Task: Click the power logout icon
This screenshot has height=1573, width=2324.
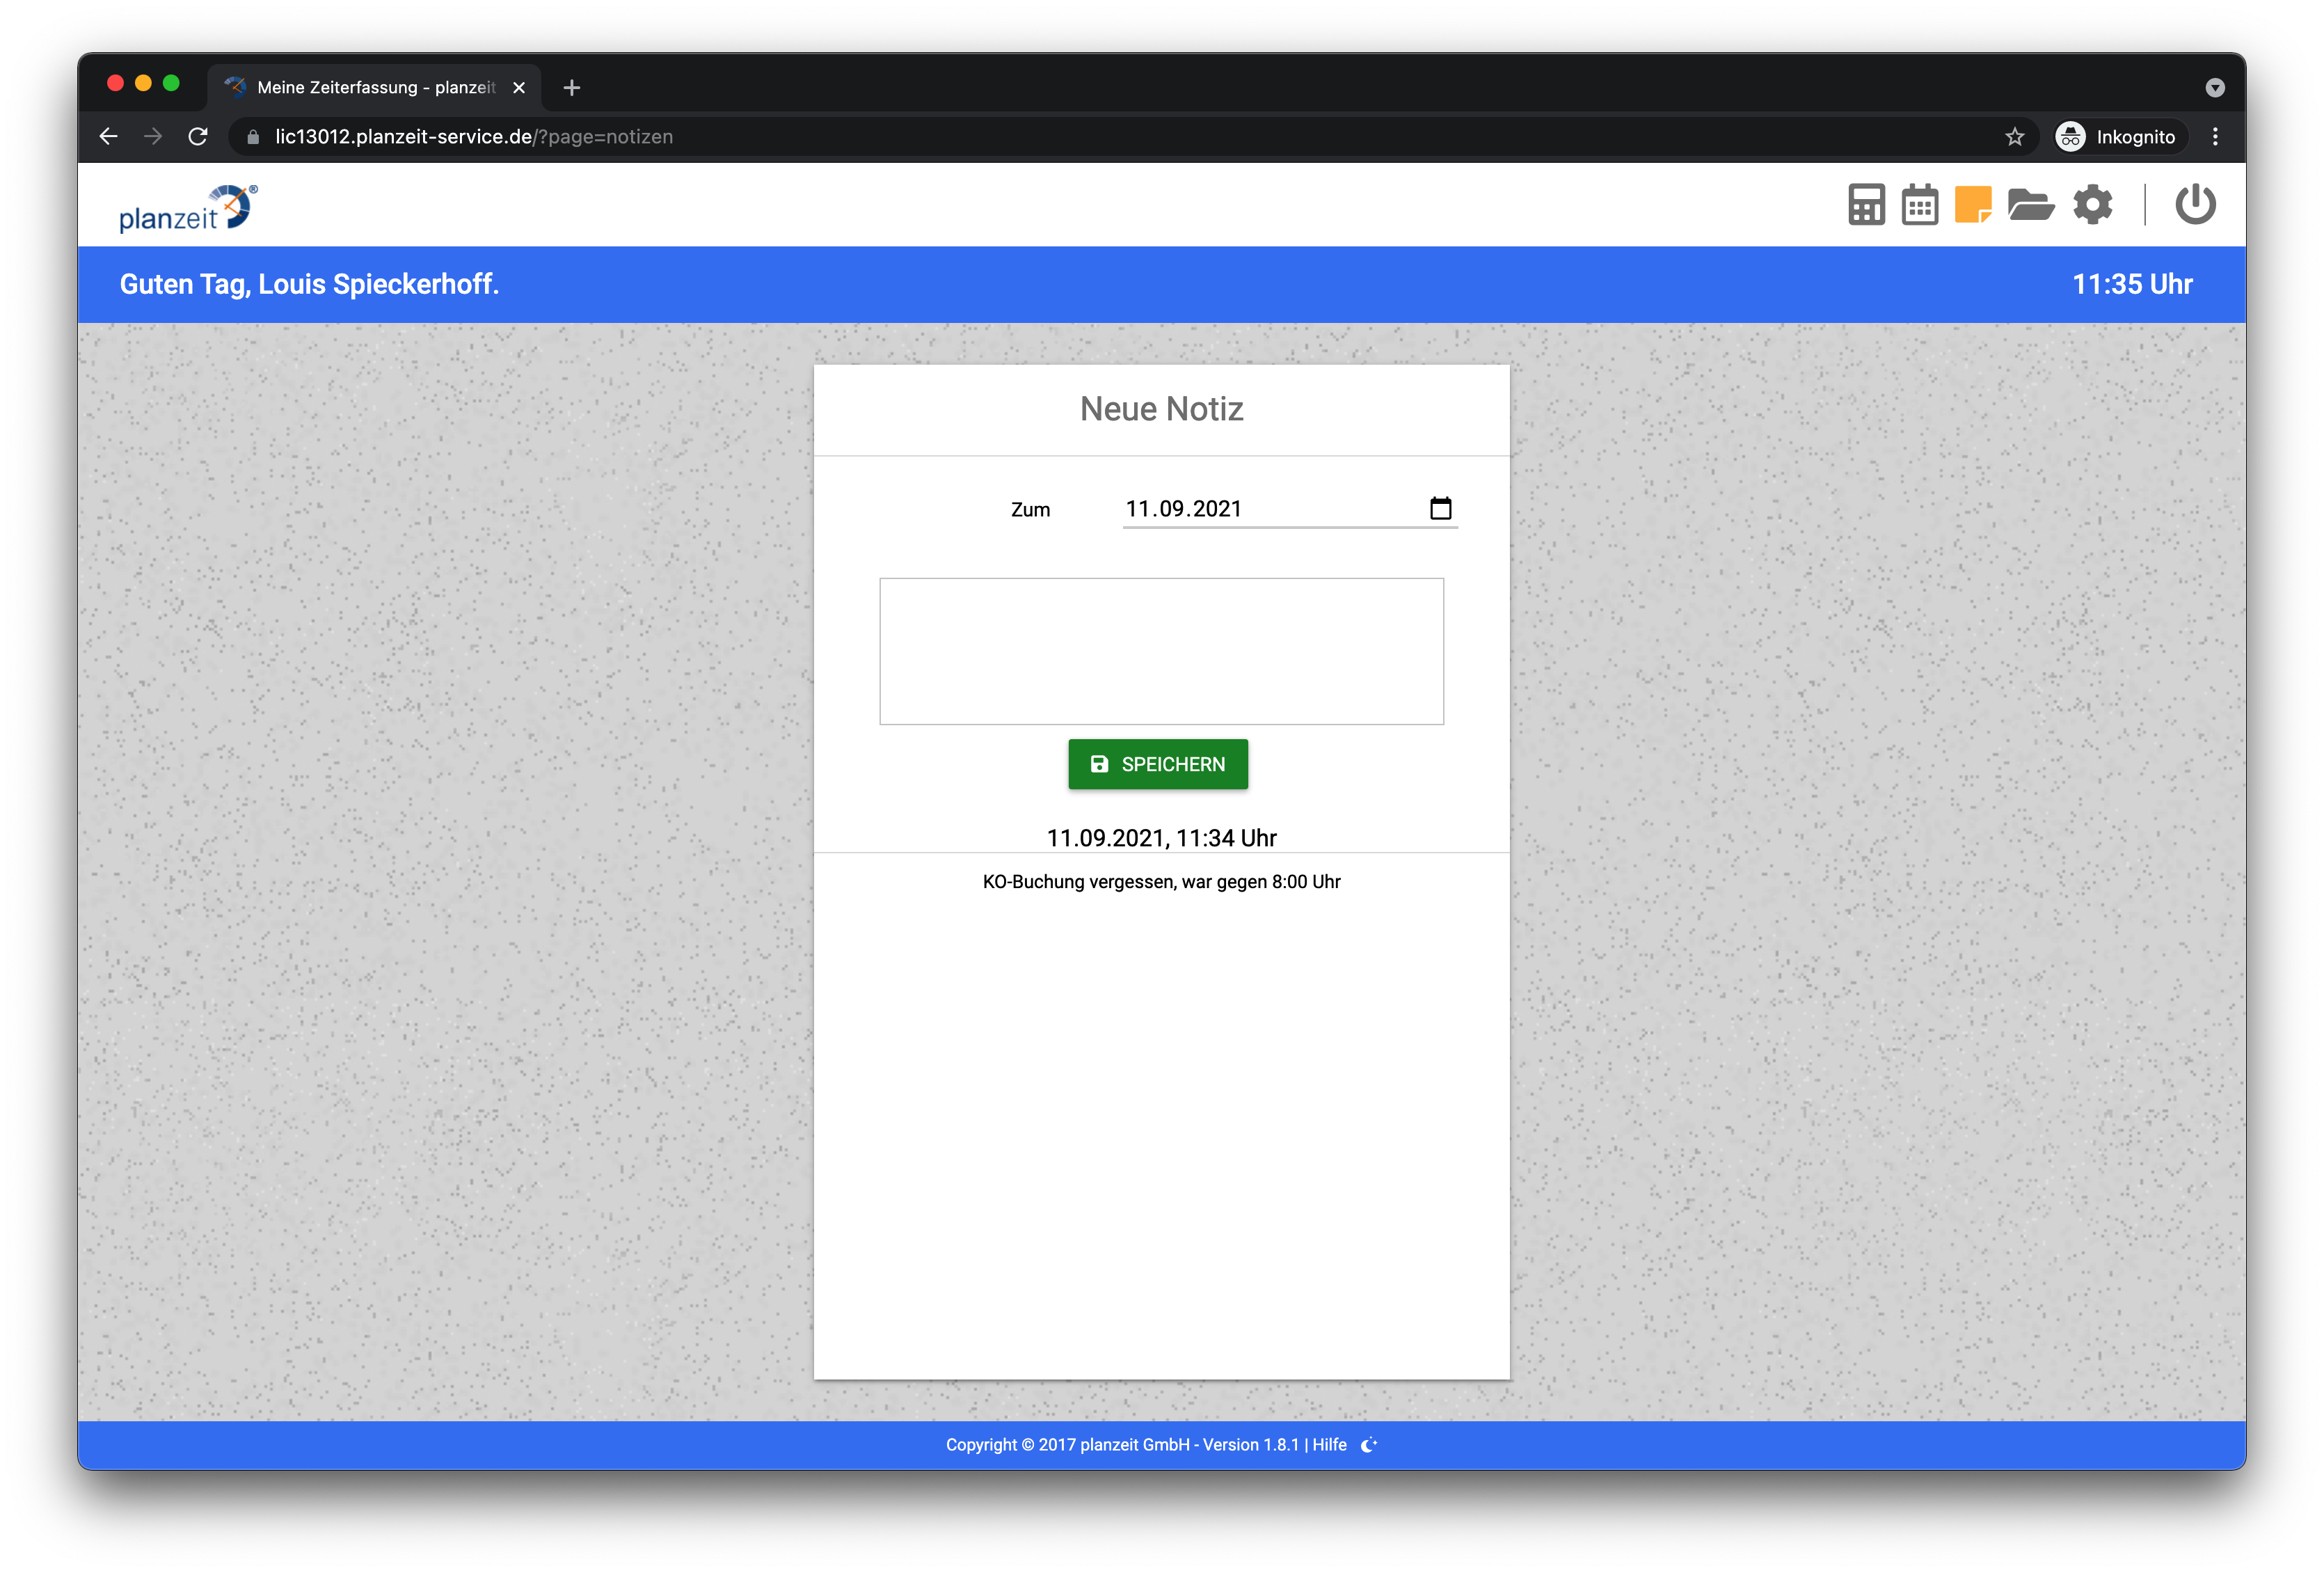Action: 2195,205
